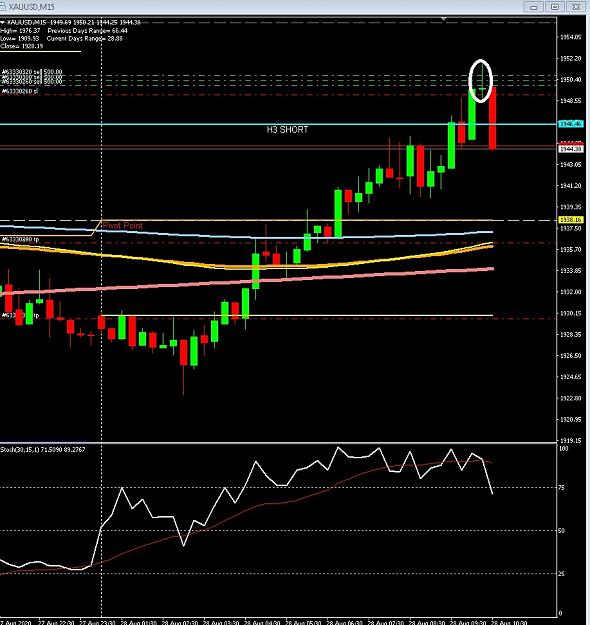Viewport: 590px width, 625px height.
Task: Click price scale value 1933.85
Action: click(570, 271)
